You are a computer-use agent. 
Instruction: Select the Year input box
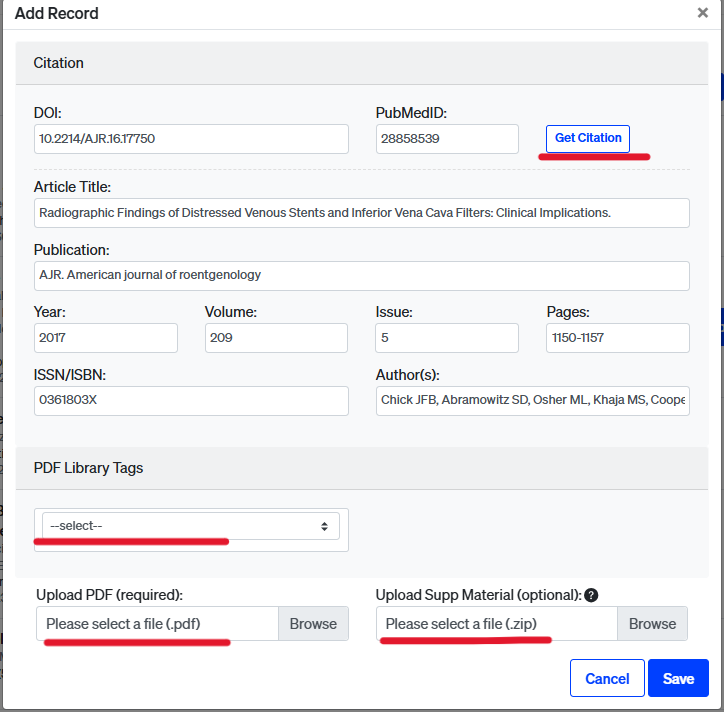click(x=105, y=338)
